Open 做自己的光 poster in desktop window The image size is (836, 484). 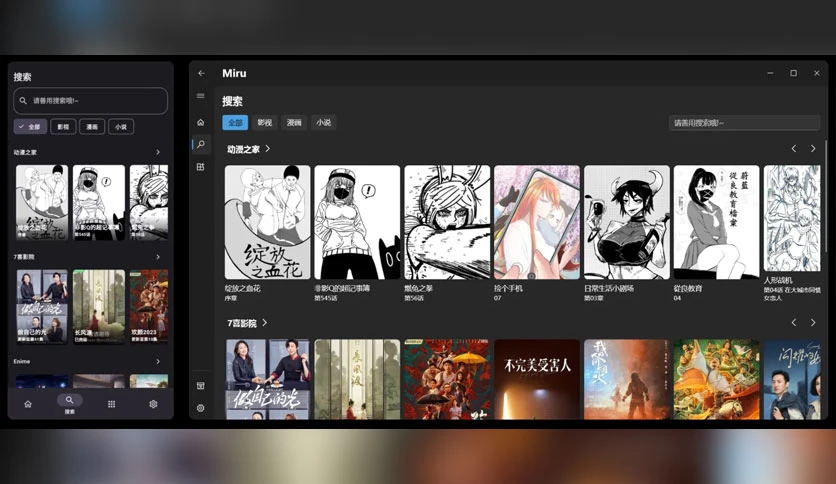point(267,379)
